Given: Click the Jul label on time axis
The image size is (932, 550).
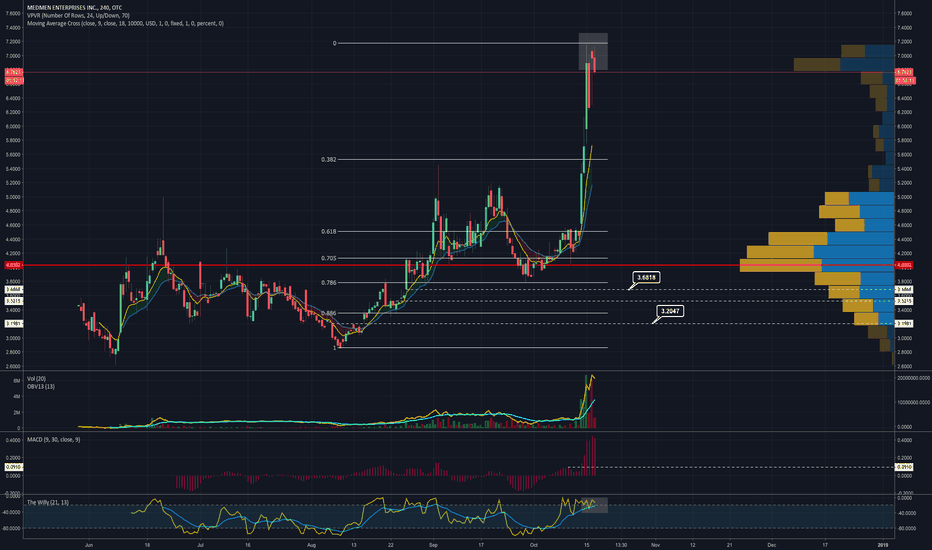Looking at the screenshot, I should point(200,545).
